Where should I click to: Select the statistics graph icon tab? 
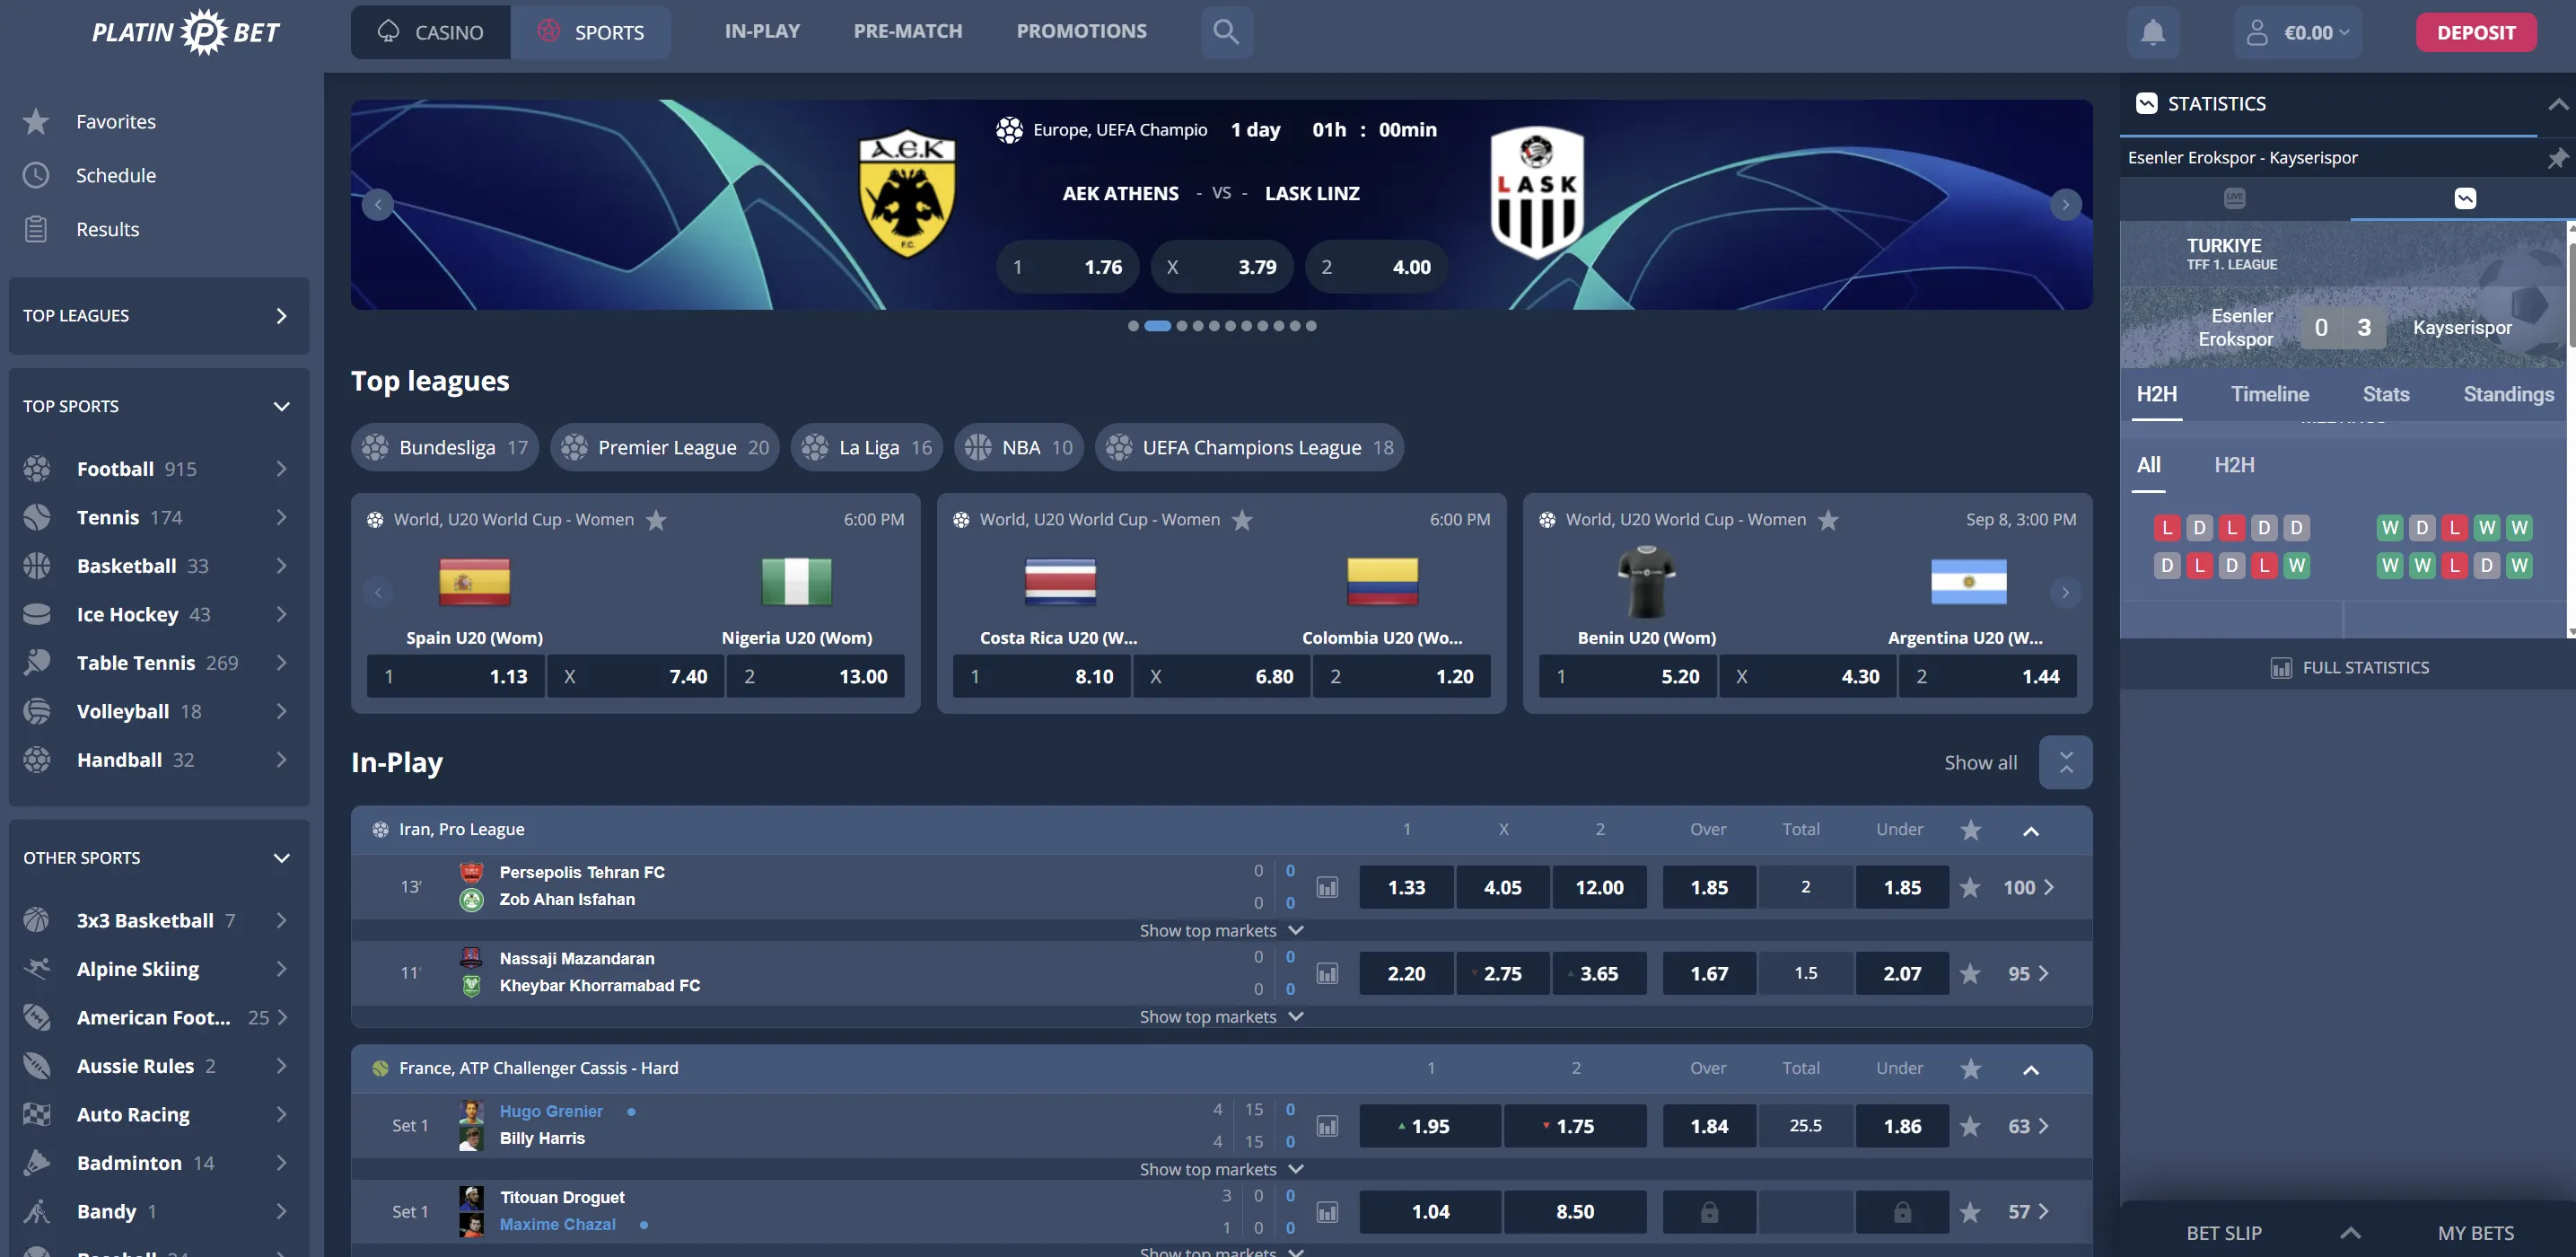point(2465,198)
